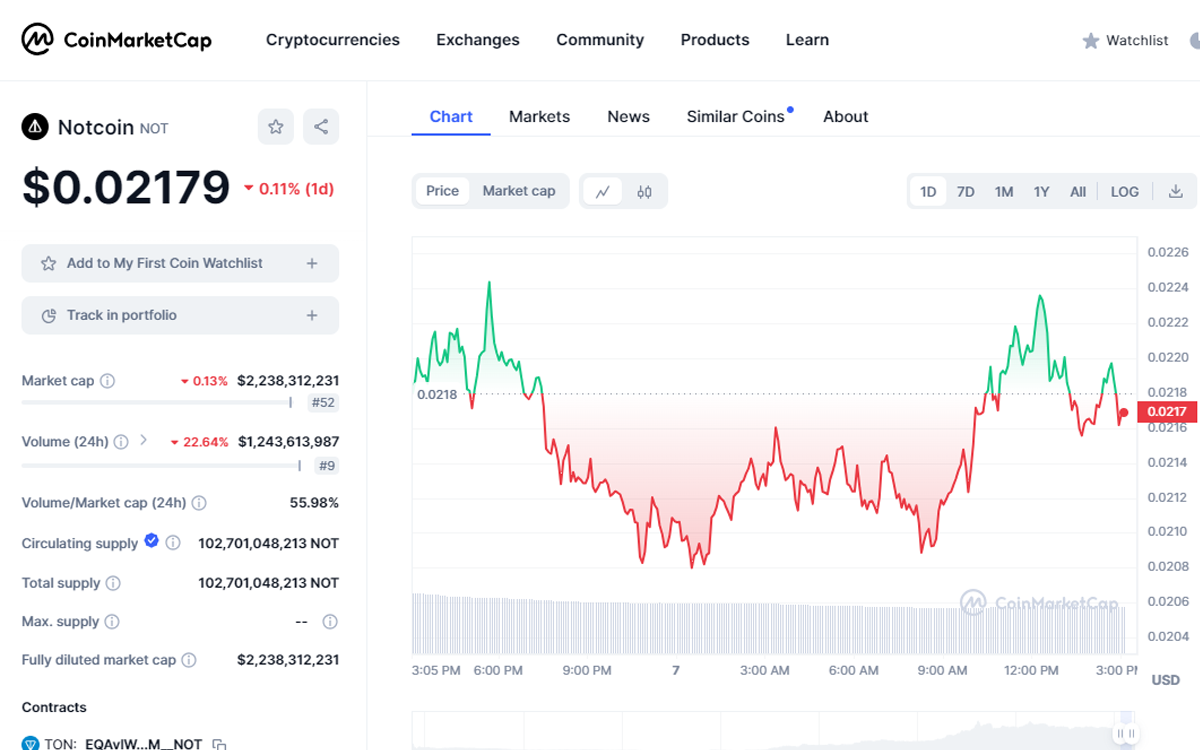The image size is (1200, 750).
Task: Click the chart range slider handle
Action: click(1126, 734)
